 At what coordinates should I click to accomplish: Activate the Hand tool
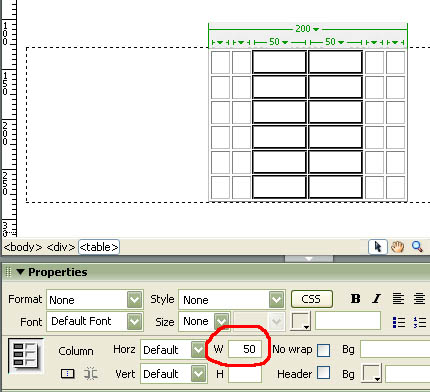coord(397,247)
